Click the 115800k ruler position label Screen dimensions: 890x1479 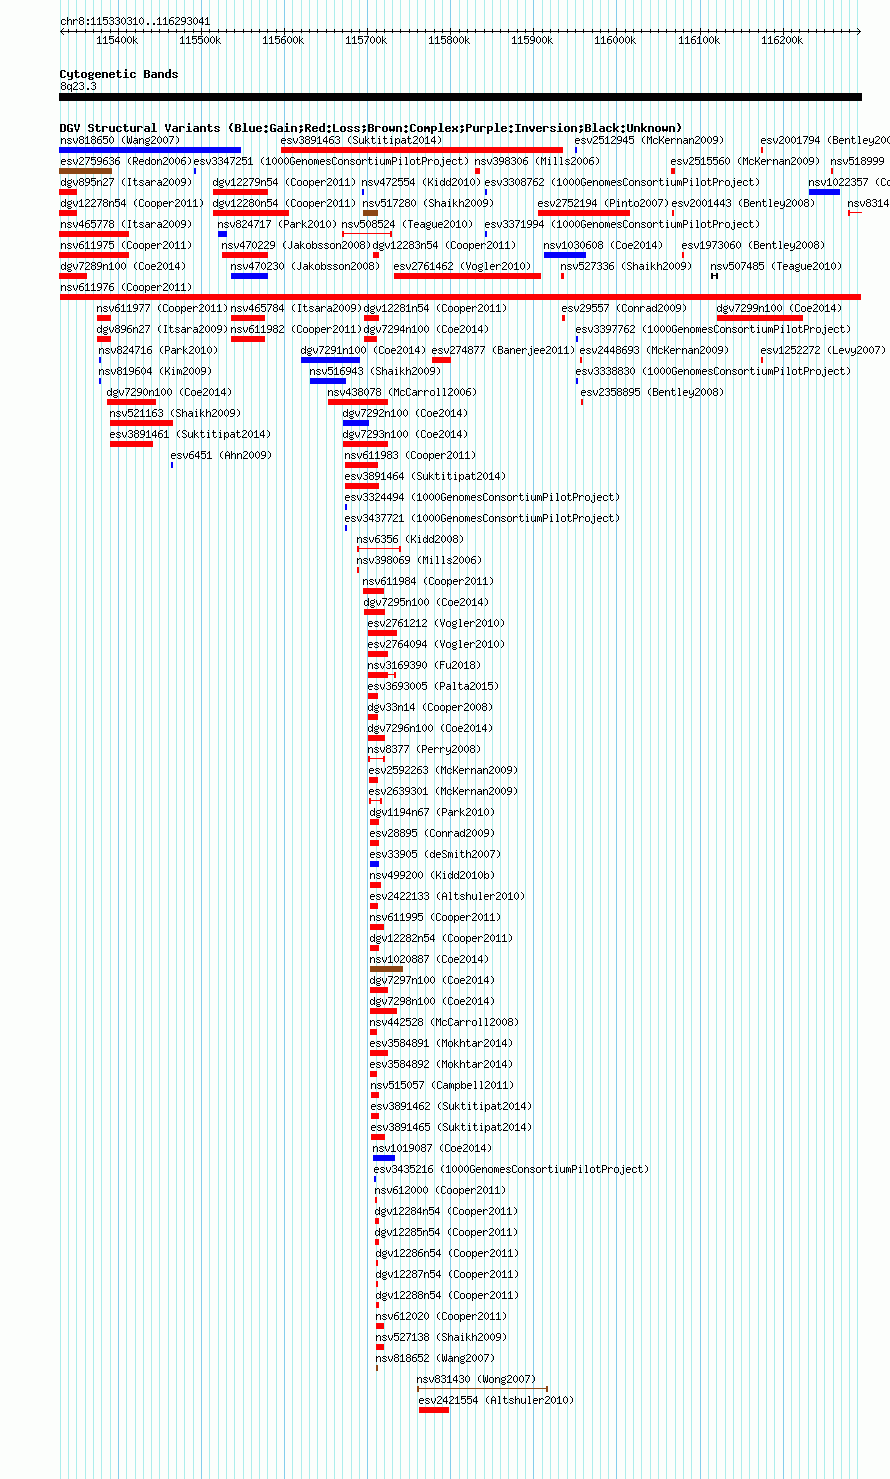pos(449,40)
